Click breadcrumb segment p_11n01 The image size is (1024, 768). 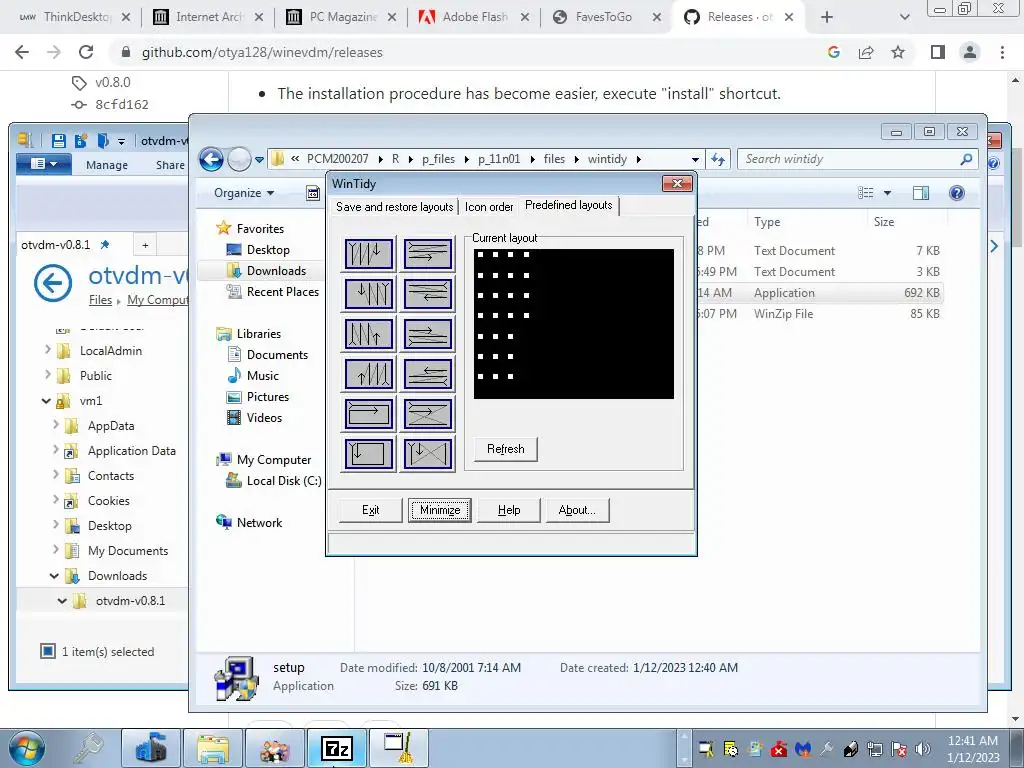(x=499, y=159)
